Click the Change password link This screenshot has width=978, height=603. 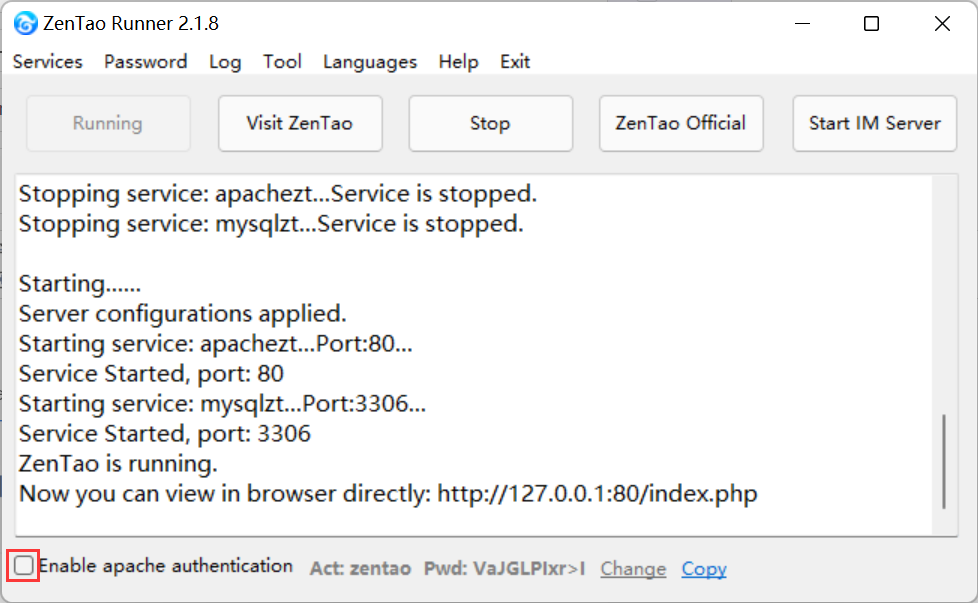click(x=633, y=569)
